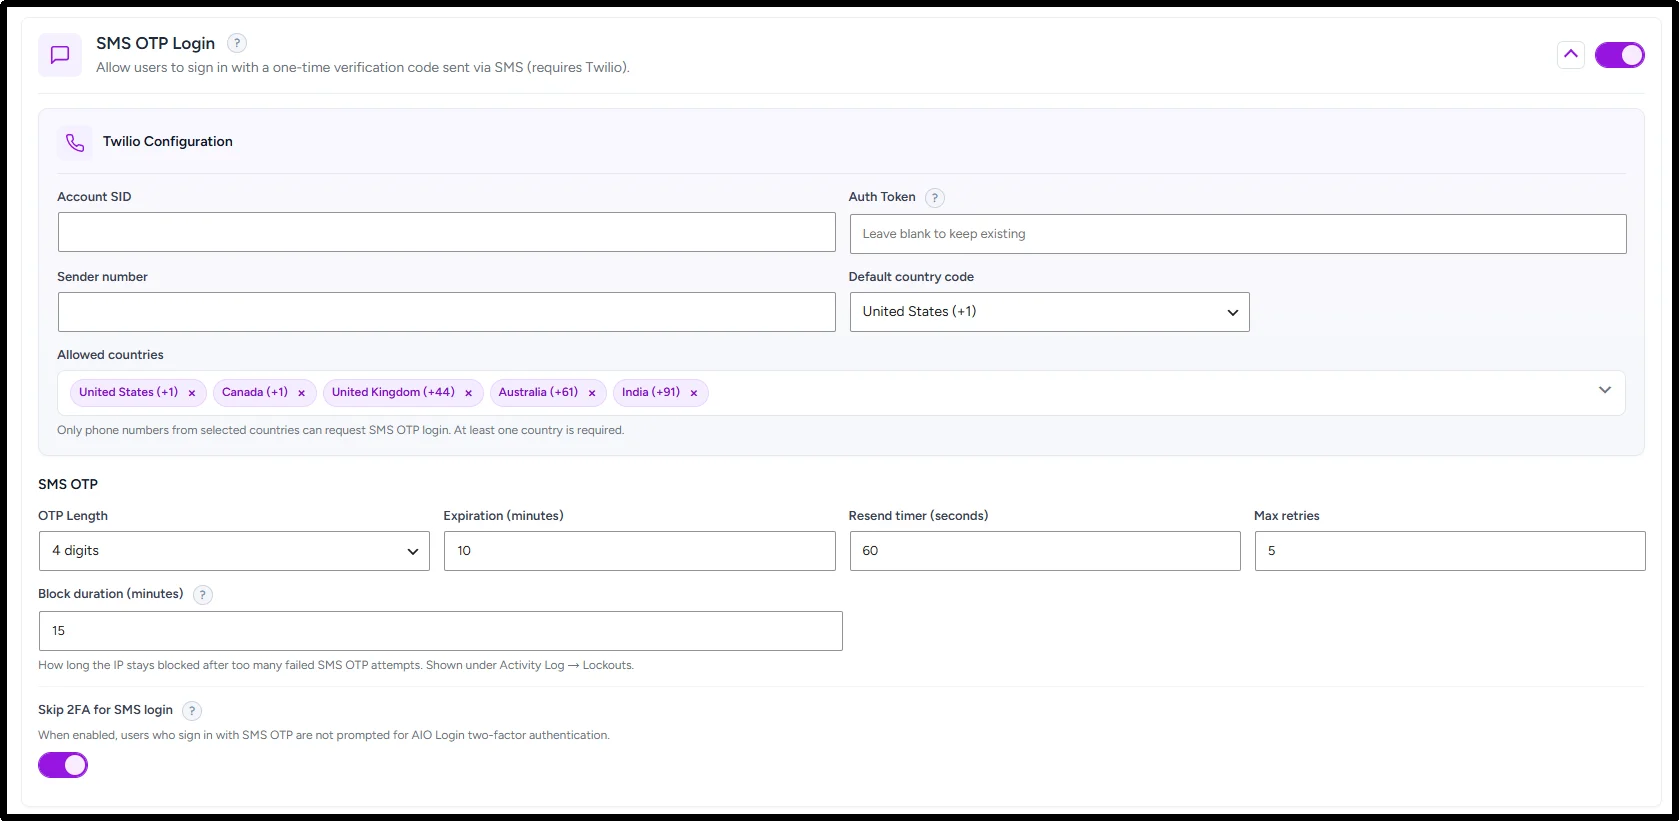Viewport: 1679px width, 821px height.
Task: Edit the Block duration (minutes) field
Action: point(440,631)
